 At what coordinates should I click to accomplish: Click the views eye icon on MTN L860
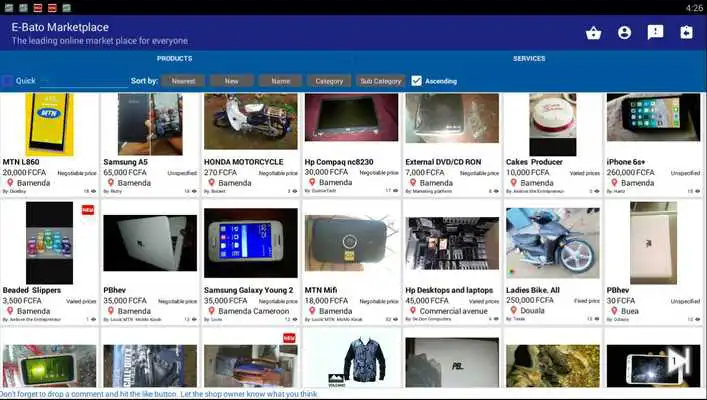pyautogui.click(x=93, y=191)
